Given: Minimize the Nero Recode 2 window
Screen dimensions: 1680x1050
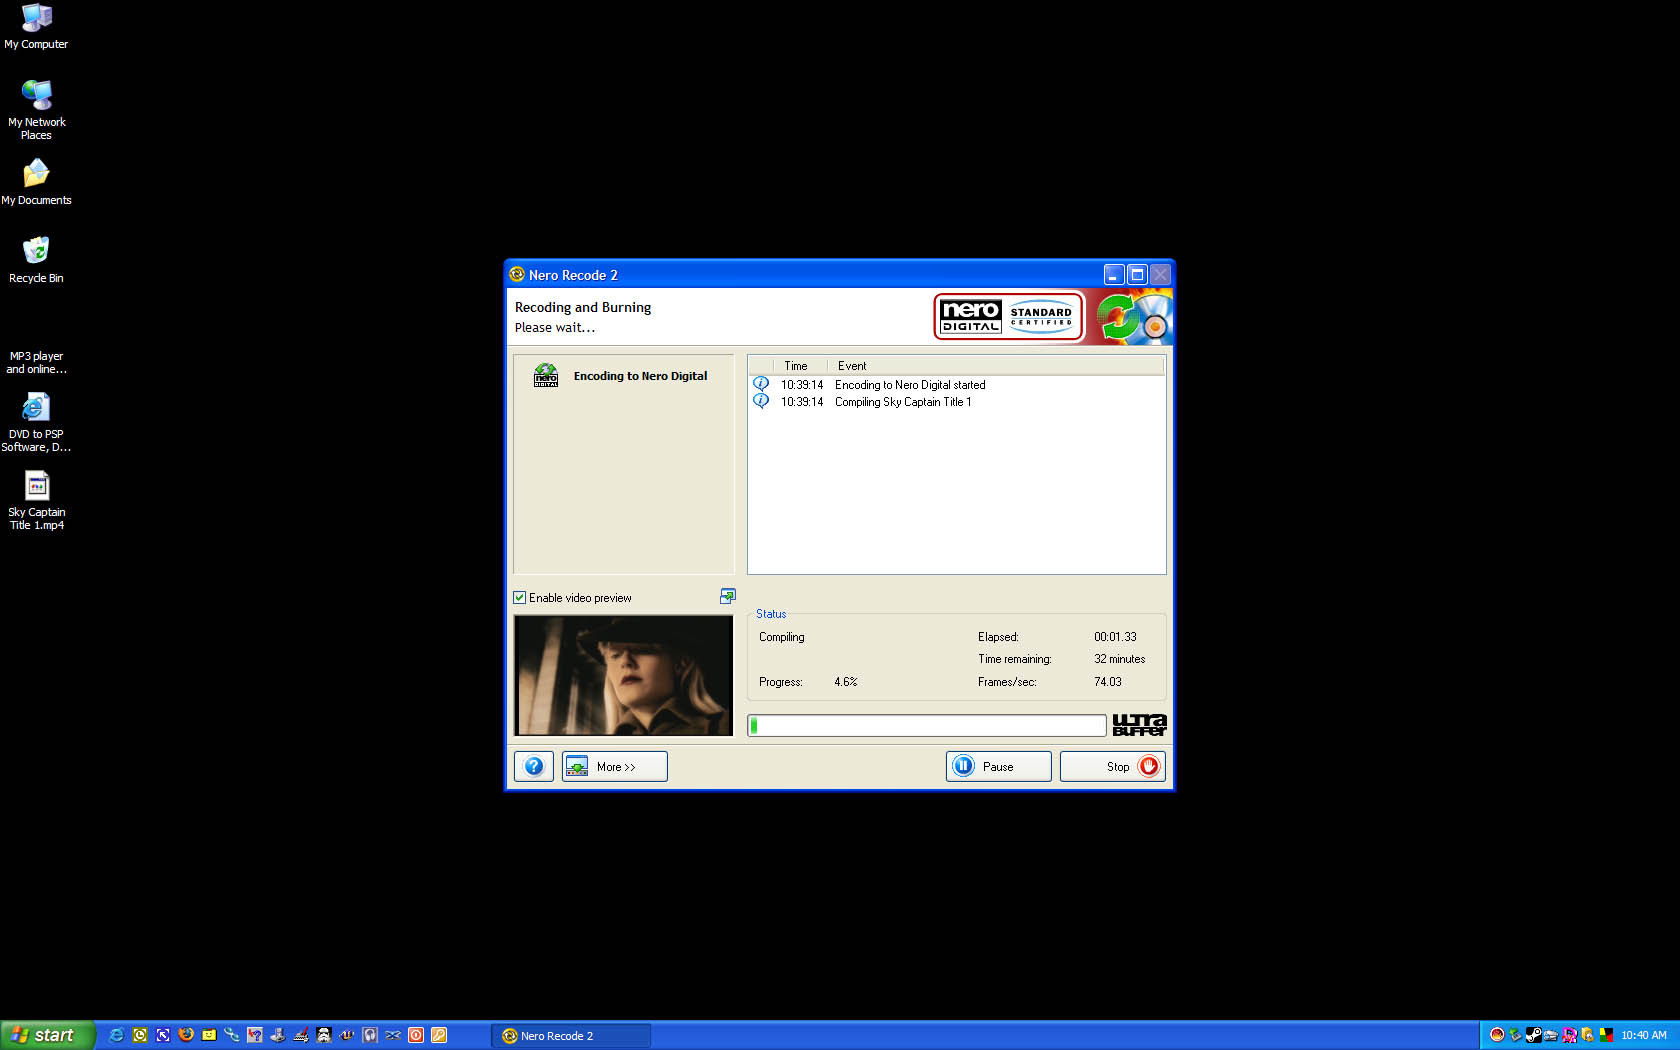Looking at the screenshot, I should point(1114,274).
